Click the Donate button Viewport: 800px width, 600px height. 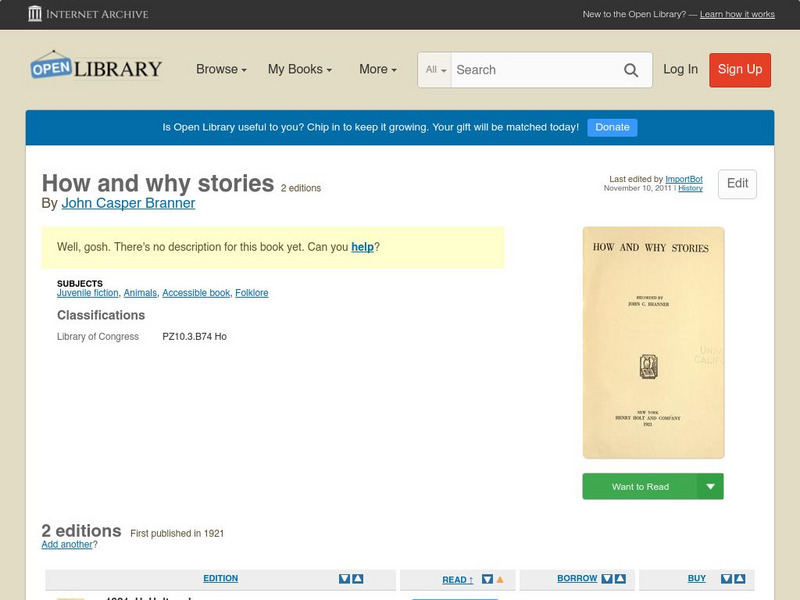[611, 127]
